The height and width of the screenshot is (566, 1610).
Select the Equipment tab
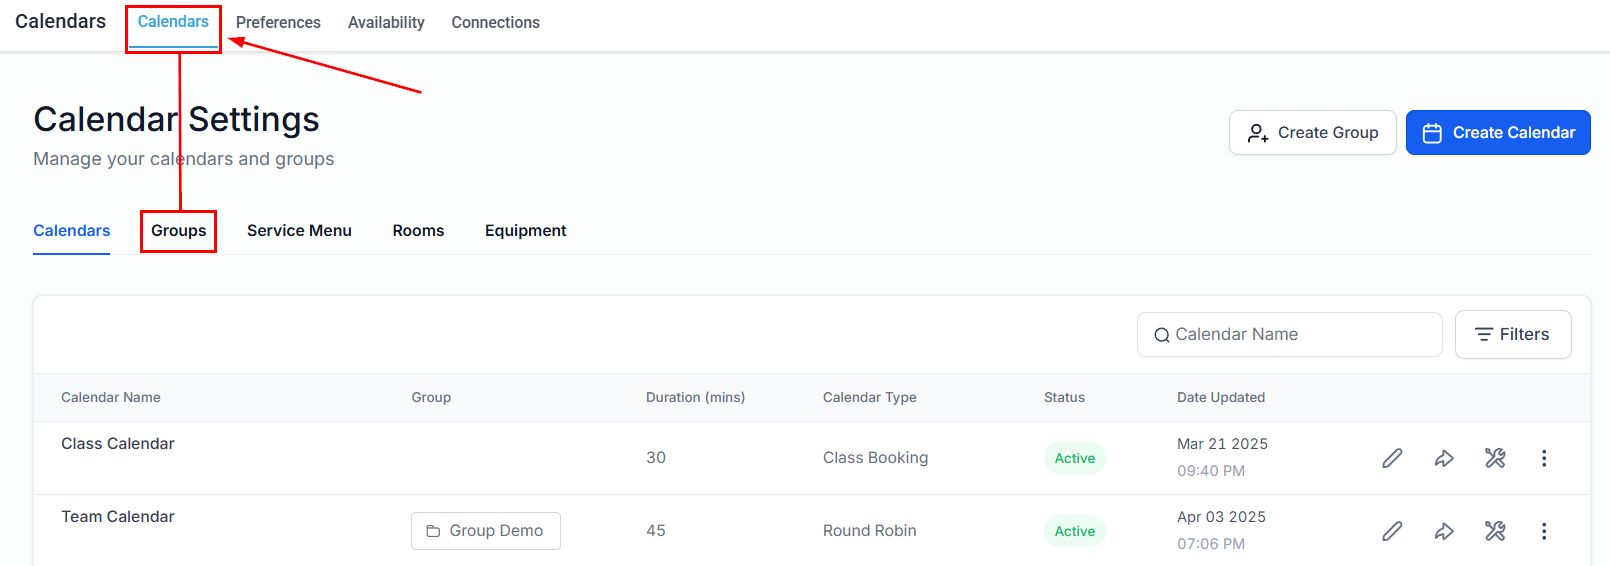tap(525, 231)
